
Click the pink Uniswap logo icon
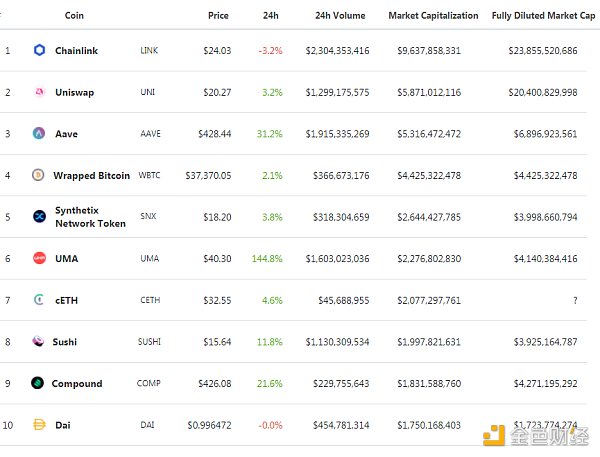[x=39, y=92]
